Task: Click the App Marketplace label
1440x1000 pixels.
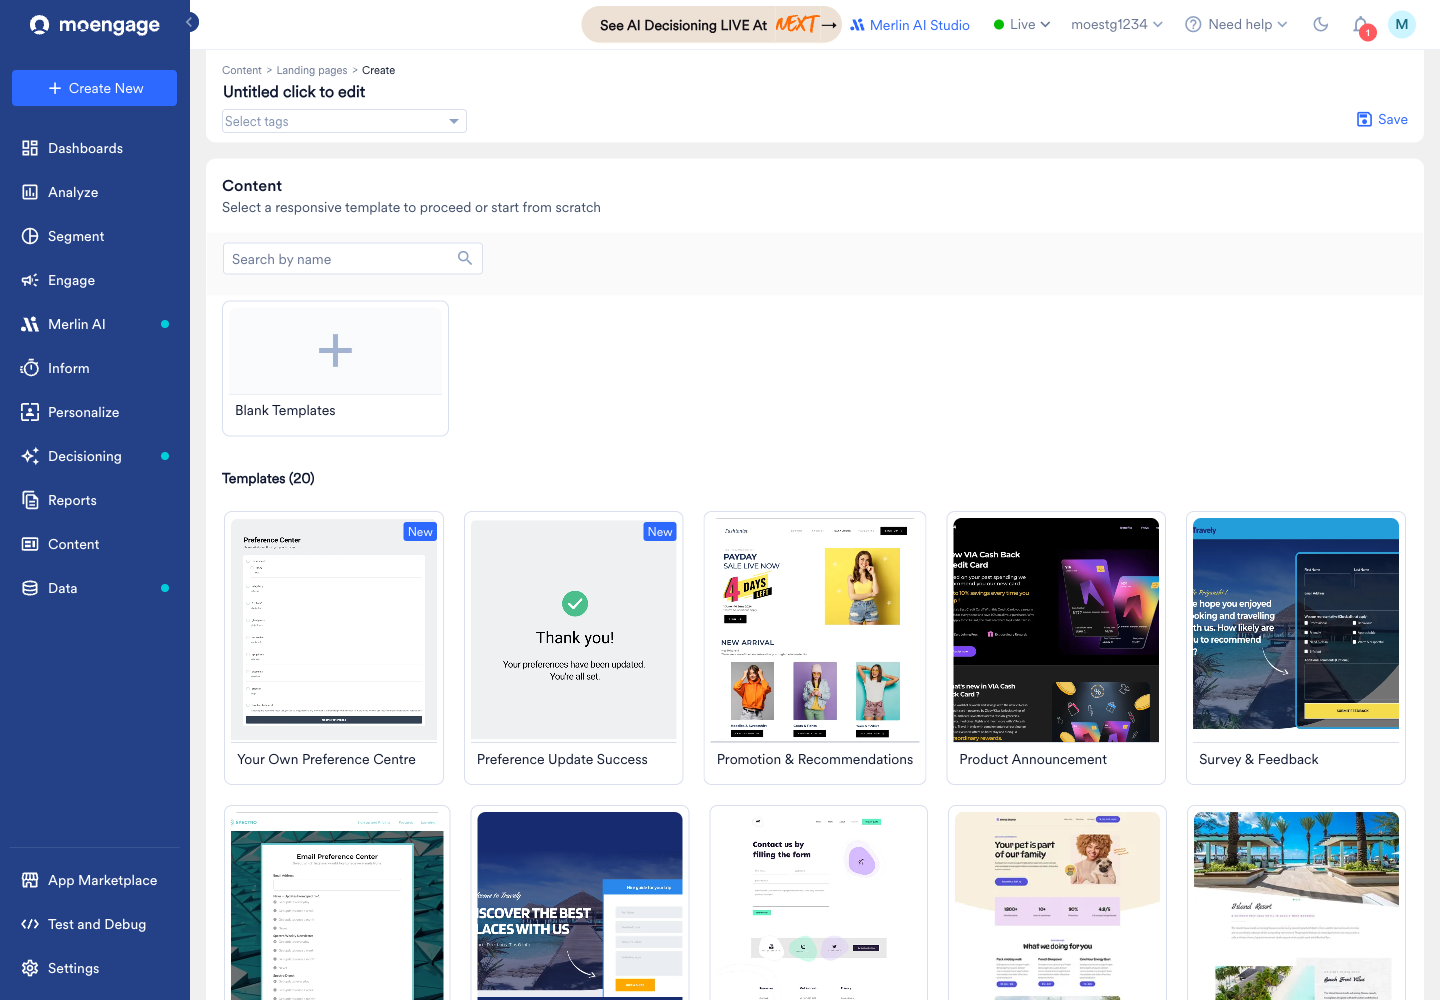Action: 102,880
